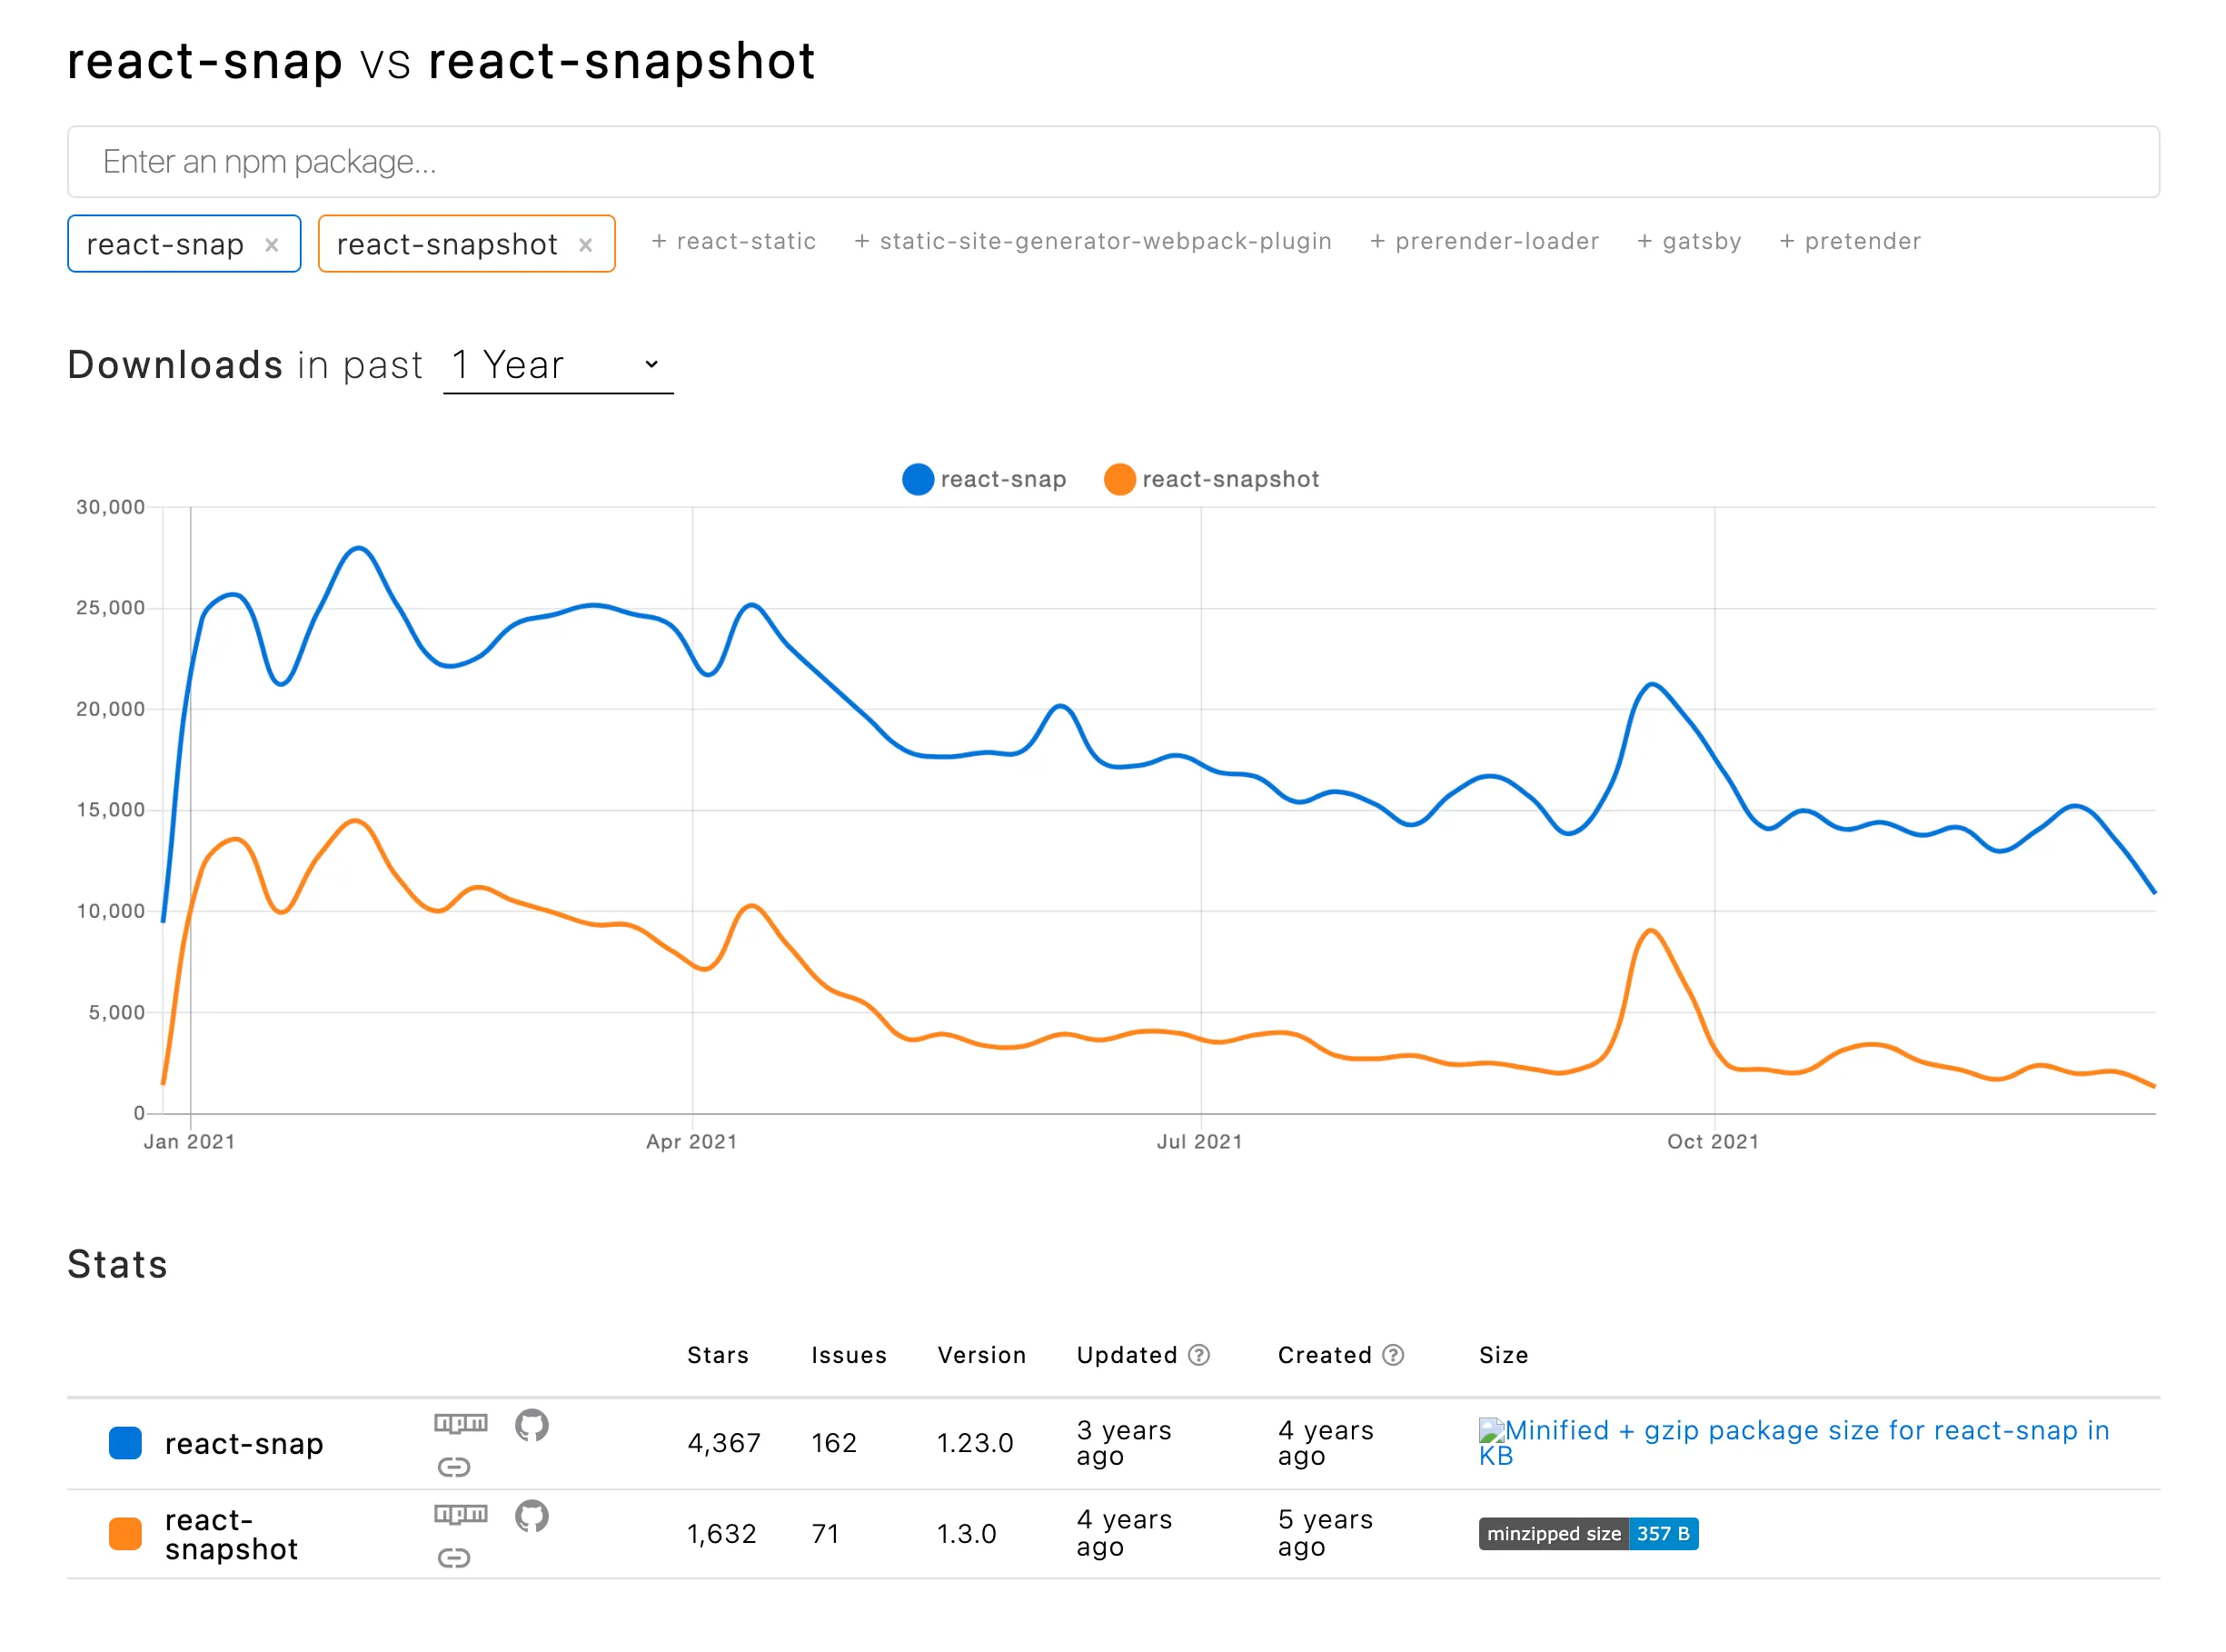Screen dimensions: 2226x1652
Task: Toggle the react-snap series in the chart legend
Action: 984,479
